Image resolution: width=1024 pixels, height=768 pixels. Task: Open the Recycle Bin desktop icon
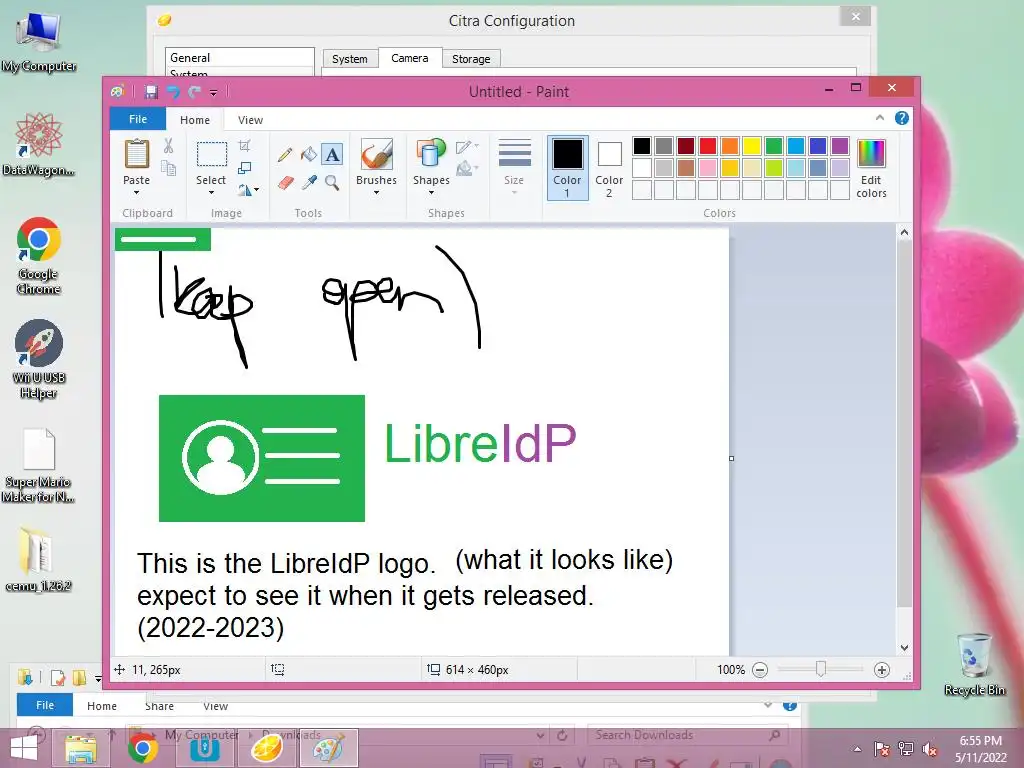[974, 664]
